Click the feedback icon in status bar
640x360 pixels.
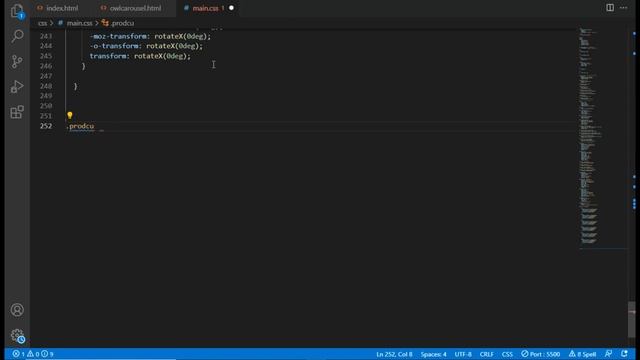(x=608, y=354)
